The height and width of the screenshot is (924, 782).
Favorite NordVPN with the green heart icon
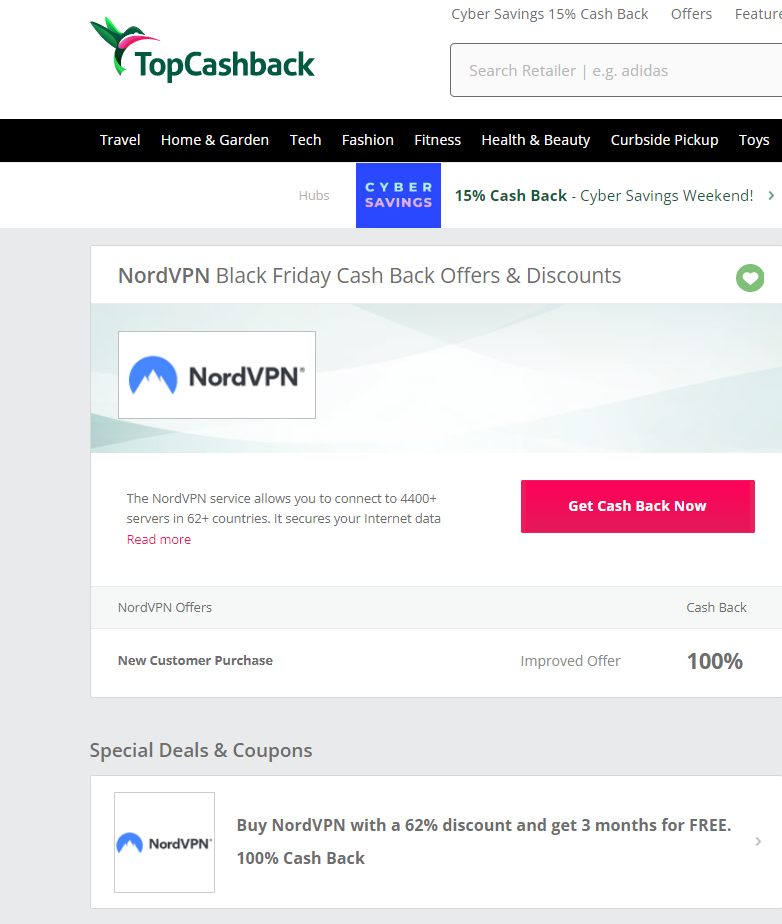(750, 278)
